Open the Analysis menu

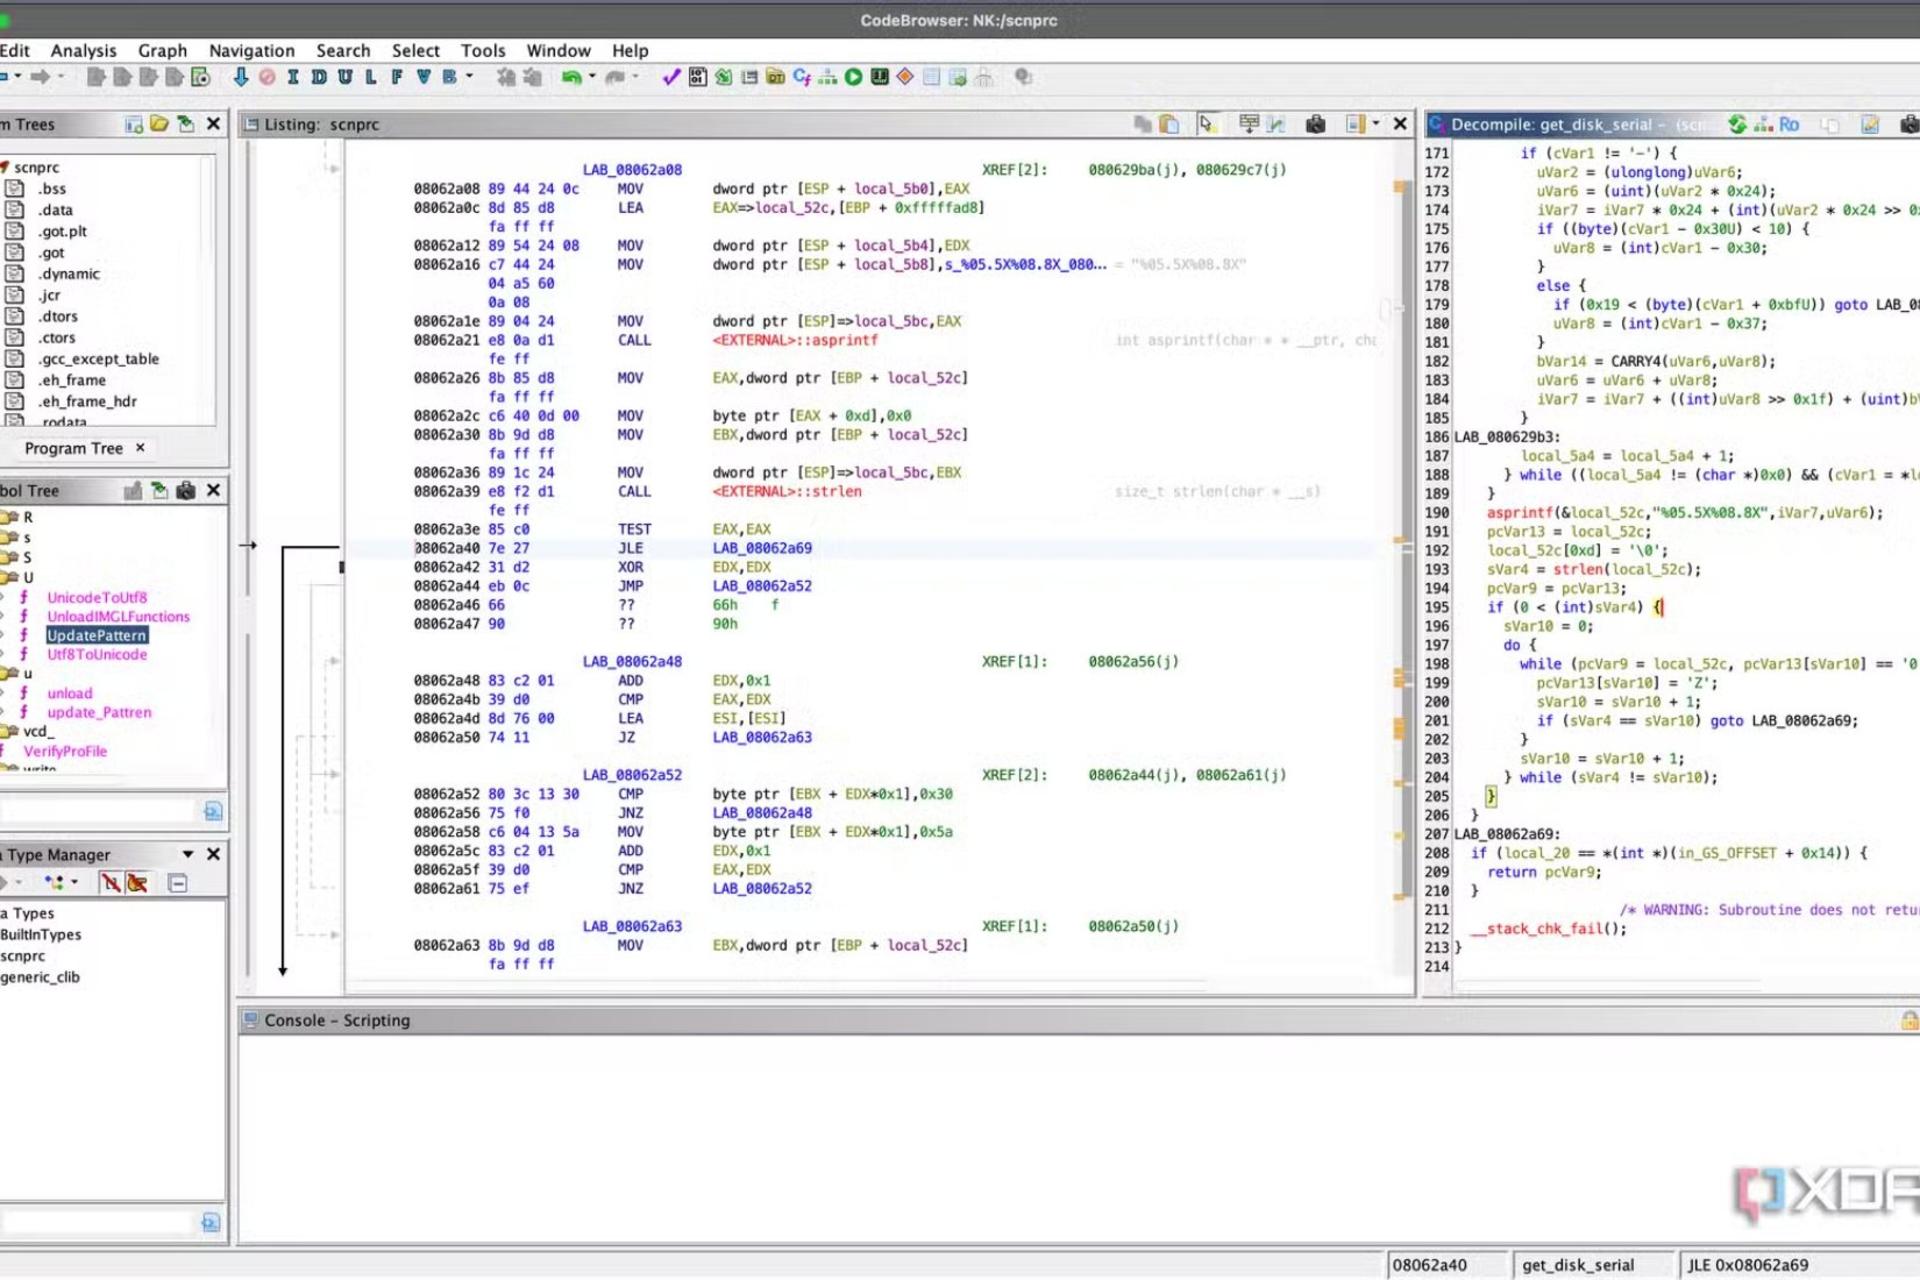(x=84, y=50)
